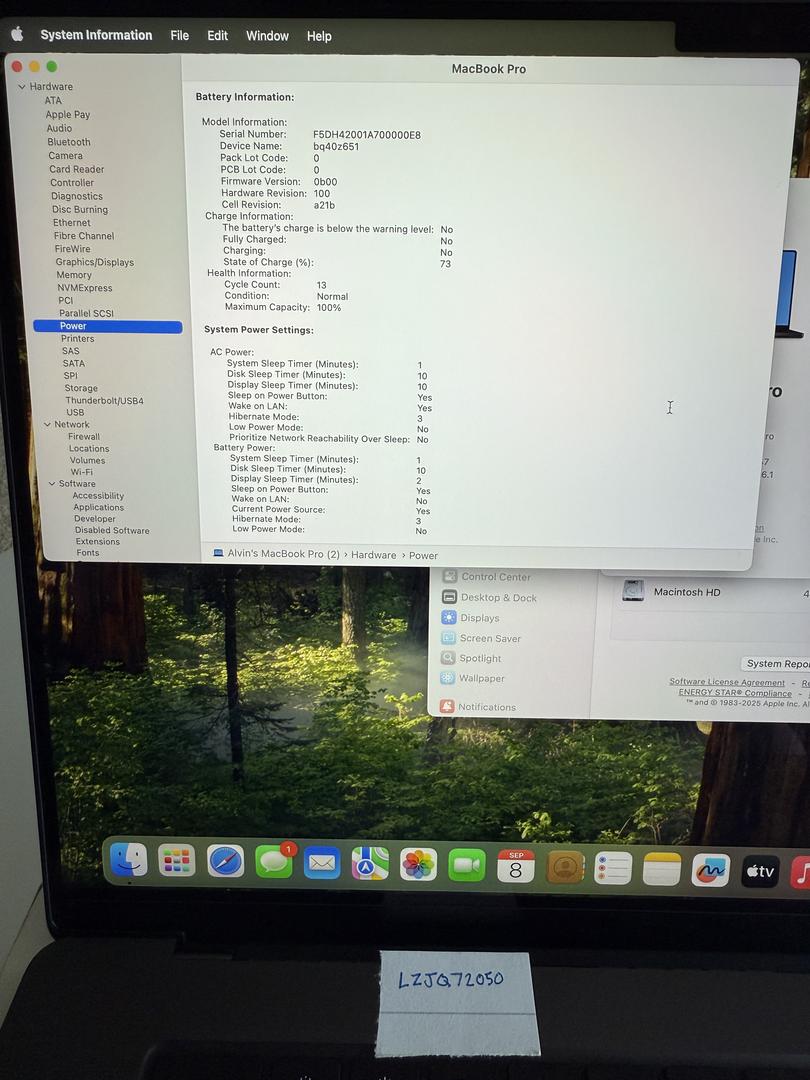Select FireWire in the sidebar
Image resolution: width=810 pixels, height=1080 pixels.
(72, 249)
